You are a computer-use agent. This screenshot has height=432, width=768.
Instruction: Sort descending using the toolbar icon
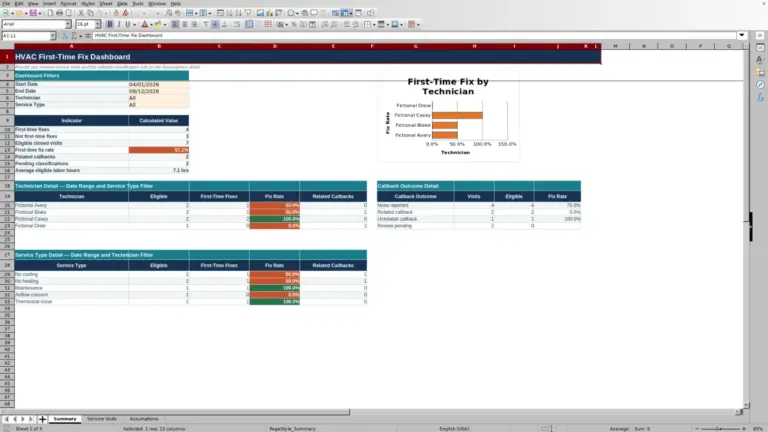(x=239, y=13)
